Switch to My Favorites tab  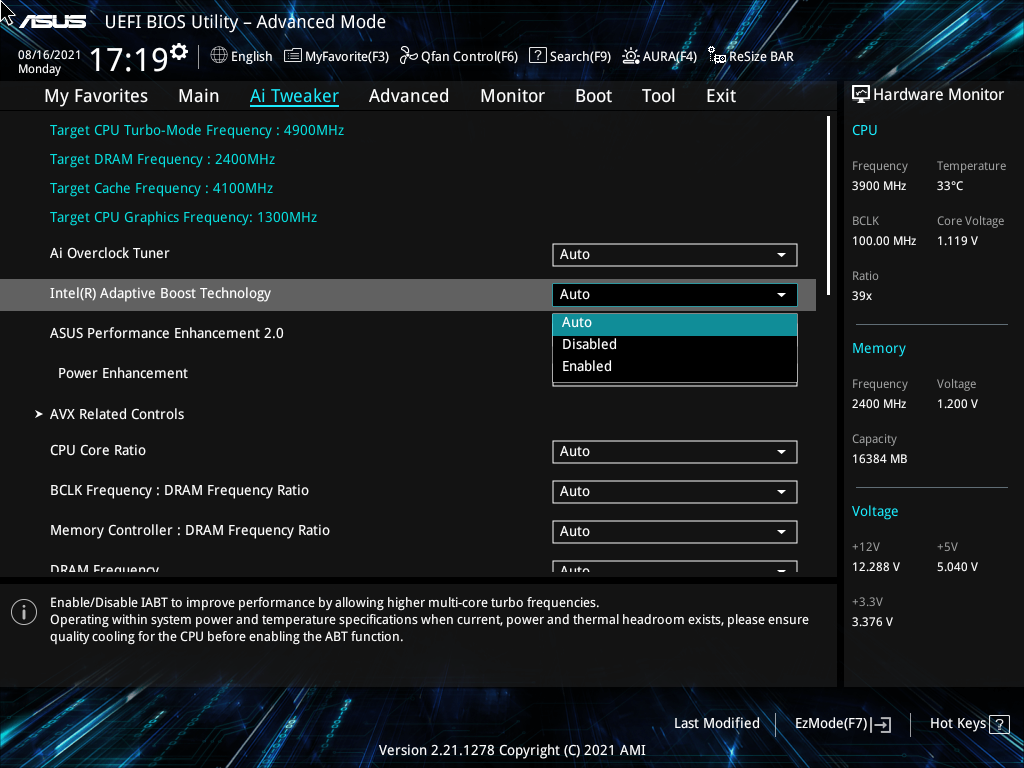pos(96,96)
